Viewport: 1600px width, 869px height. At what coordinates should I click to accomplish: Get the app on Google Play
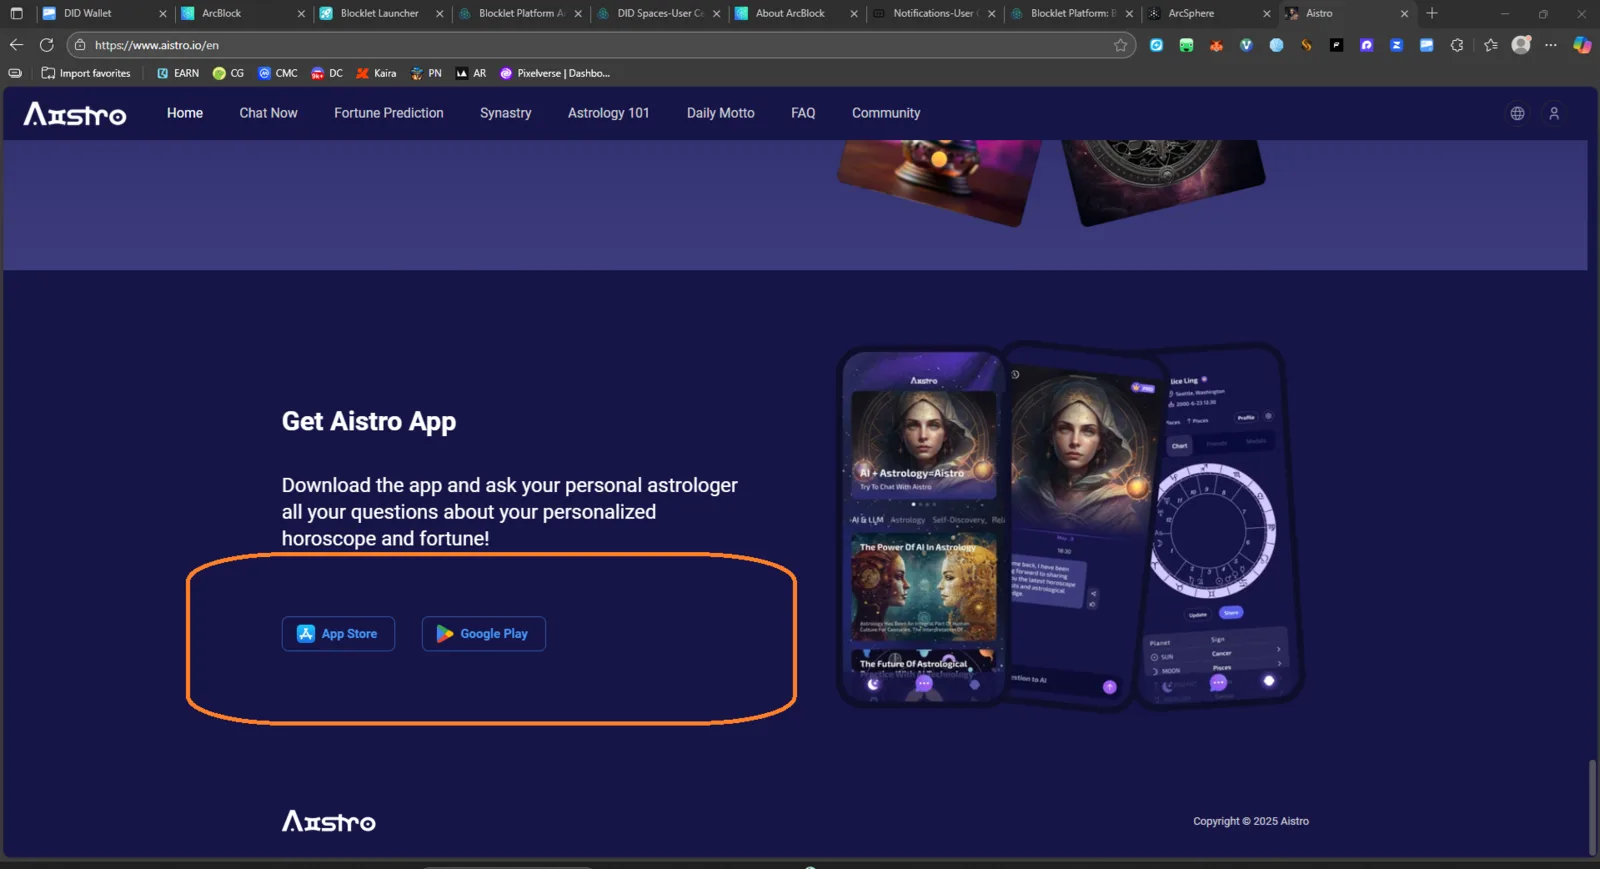484,634
